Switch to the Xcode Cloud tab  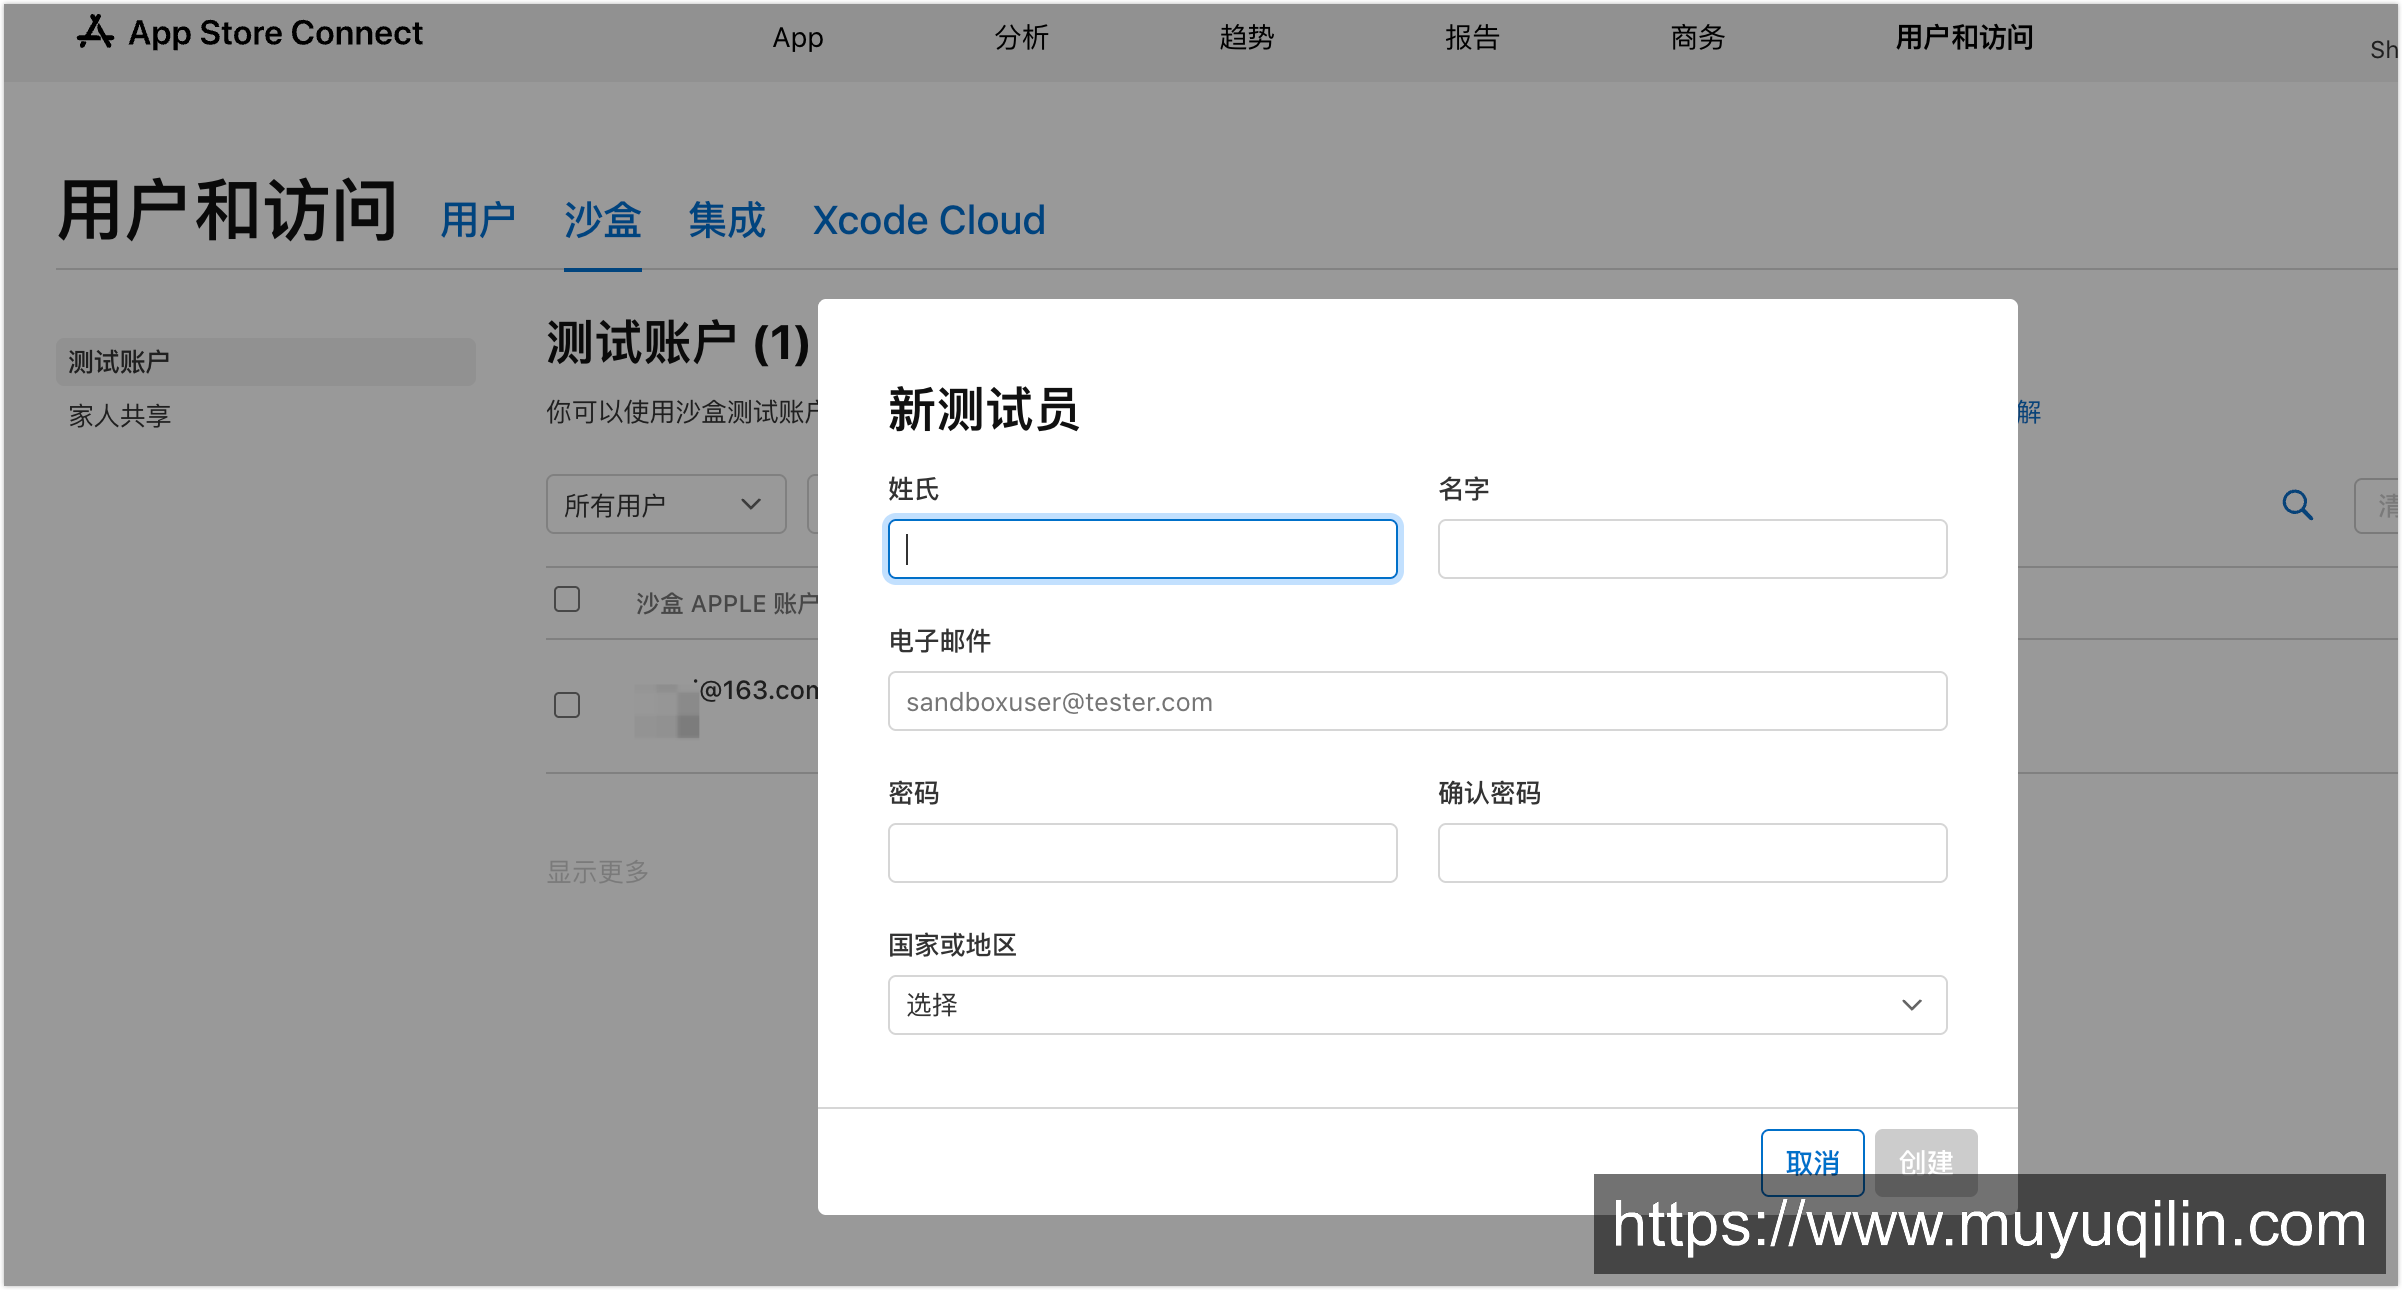pos(929,220)
